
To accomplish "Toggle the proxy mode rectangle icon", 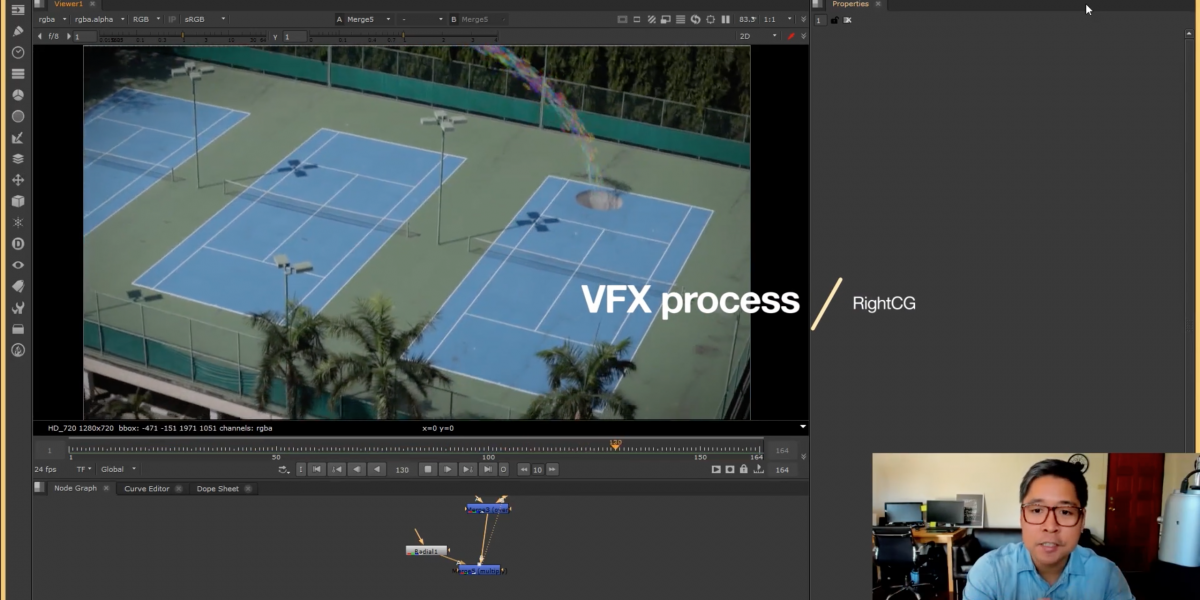I will click(x=637, y=19).
